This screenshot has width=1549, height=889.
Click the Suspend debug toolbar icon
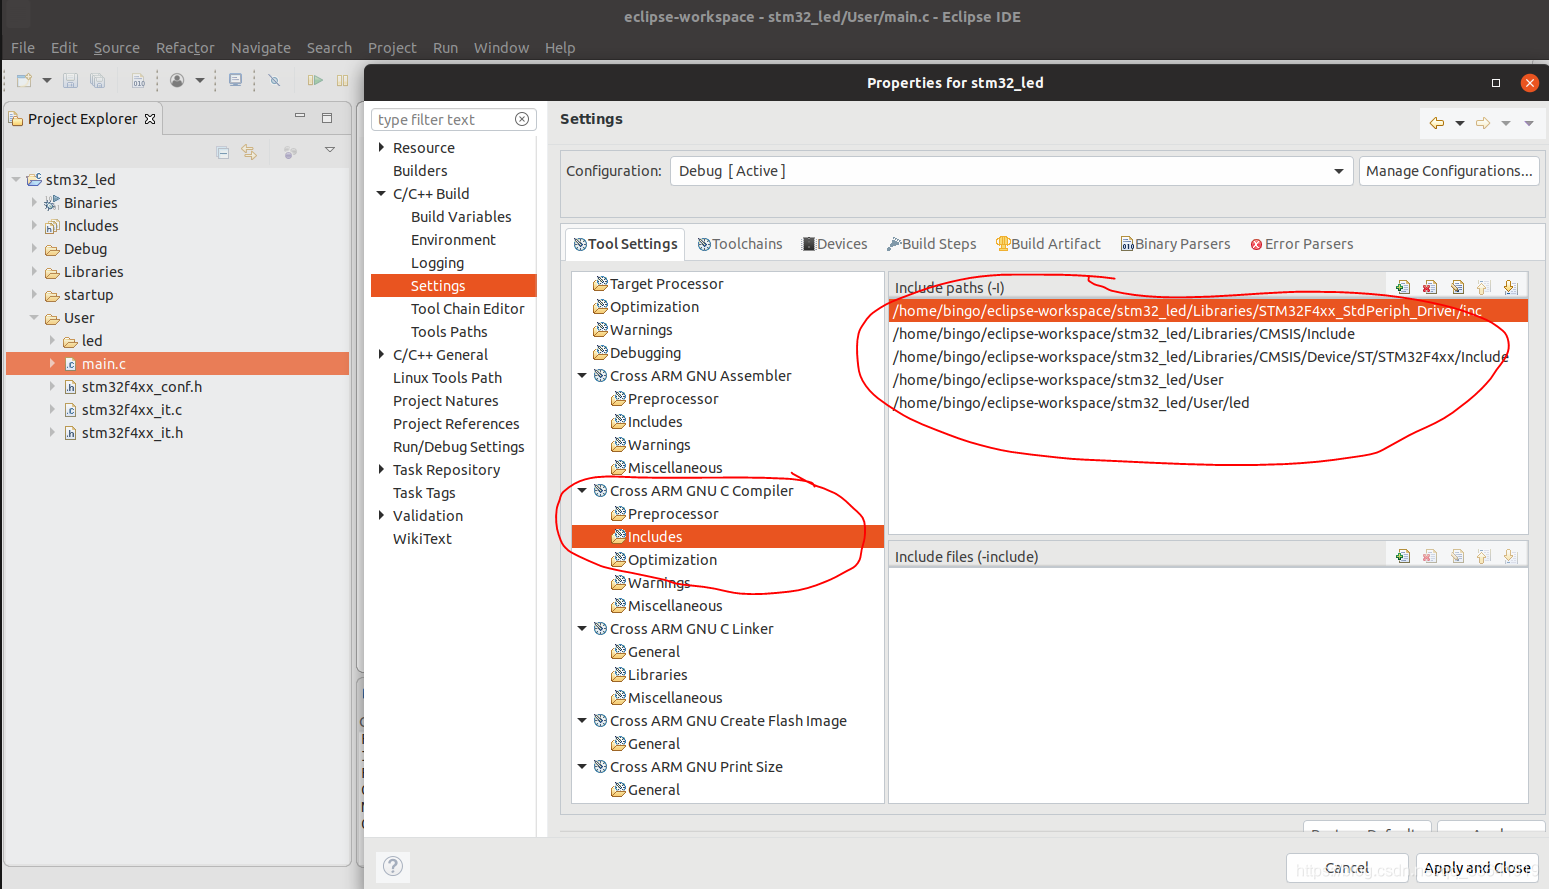pos(342,80)
